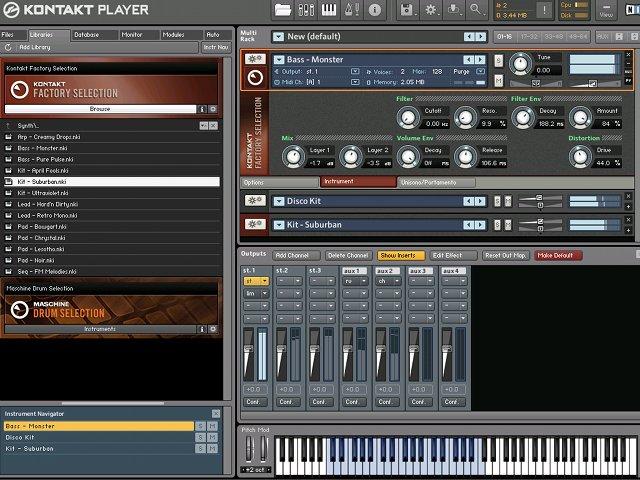
Task: Open the Kit - Suburban instrument dropdown
Action: coord(279,225)
